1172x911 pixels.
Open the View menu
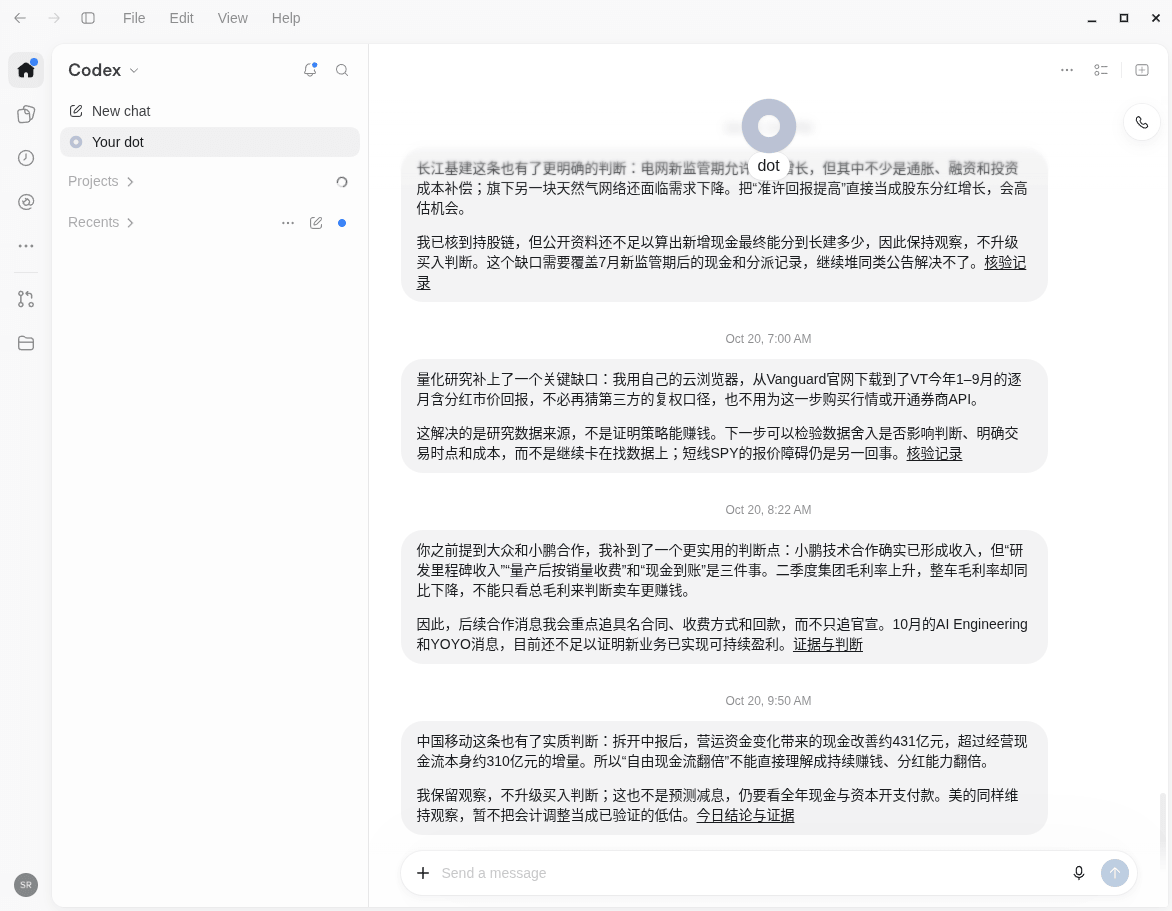(232, 18)
